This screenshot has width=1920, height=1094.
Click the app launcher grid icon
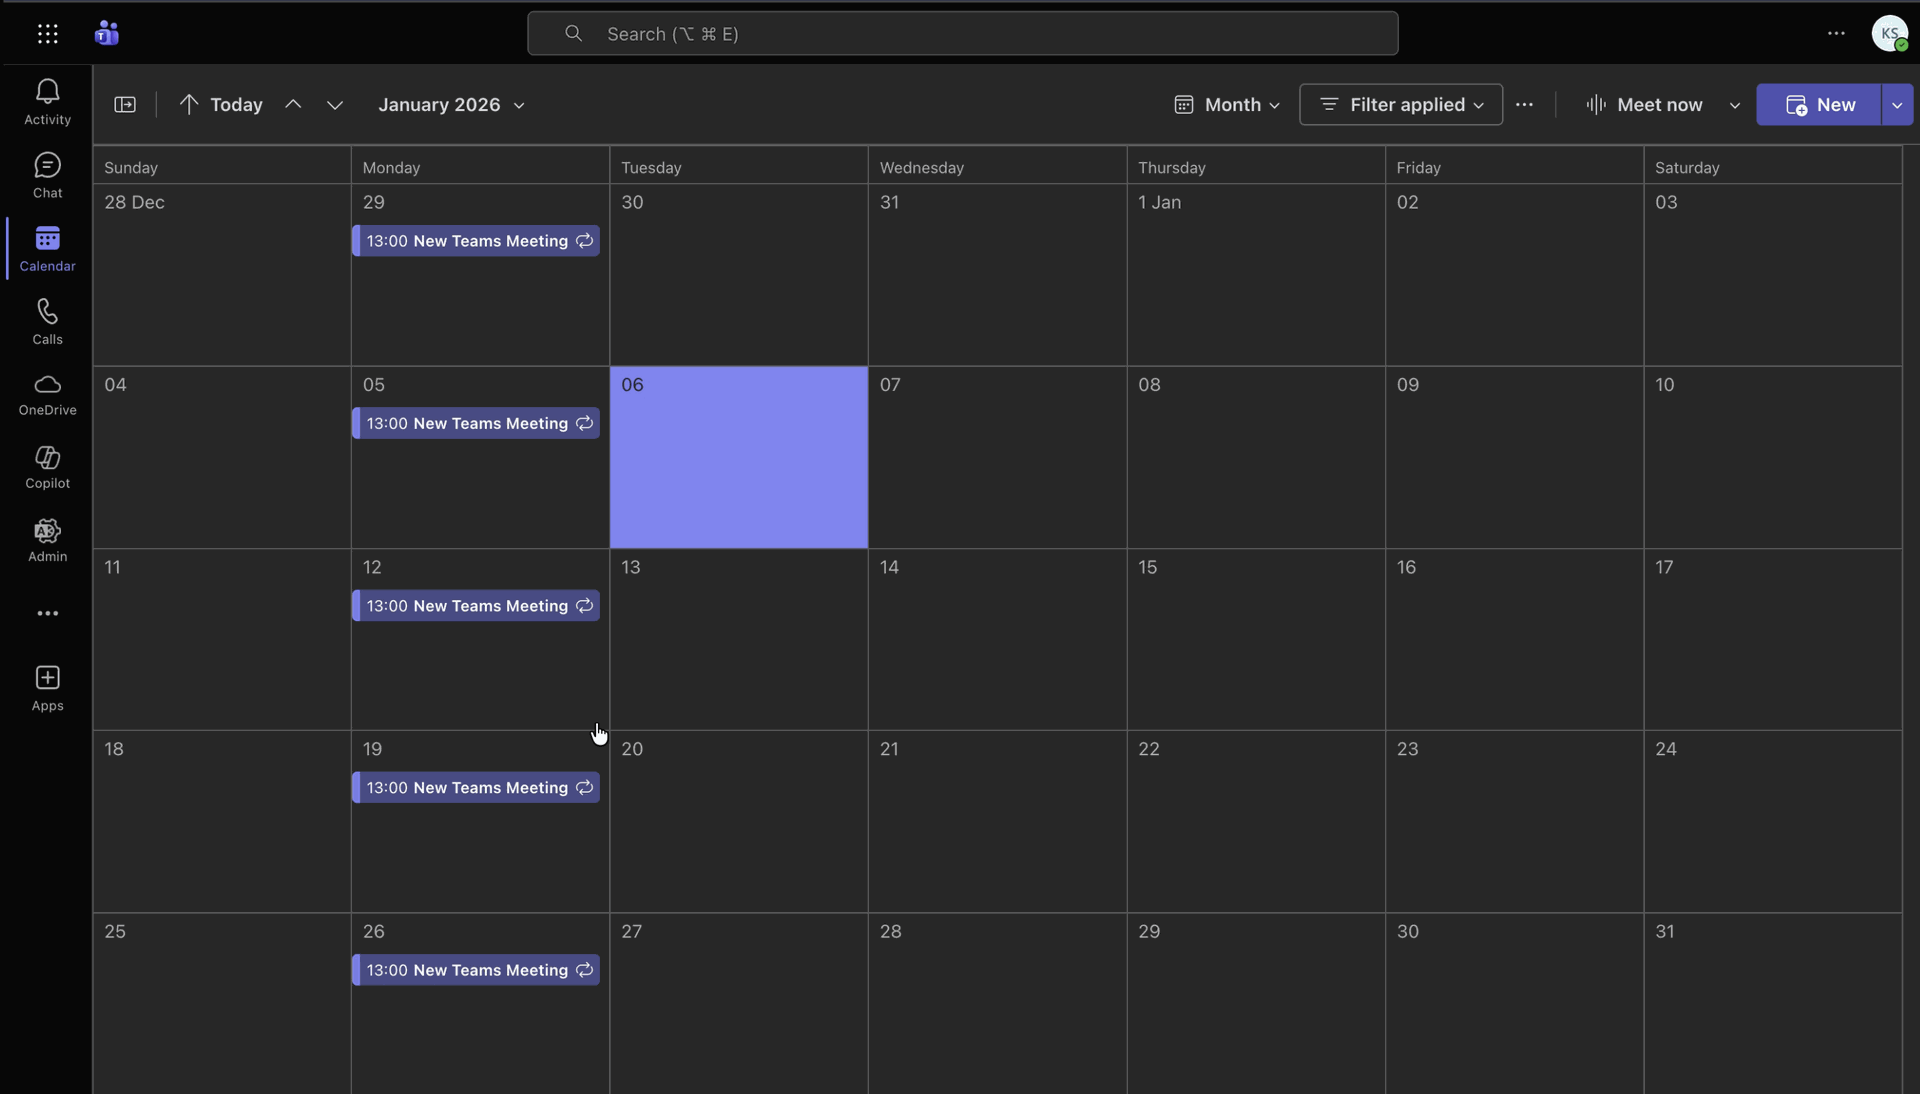click(x=47, y=34)
